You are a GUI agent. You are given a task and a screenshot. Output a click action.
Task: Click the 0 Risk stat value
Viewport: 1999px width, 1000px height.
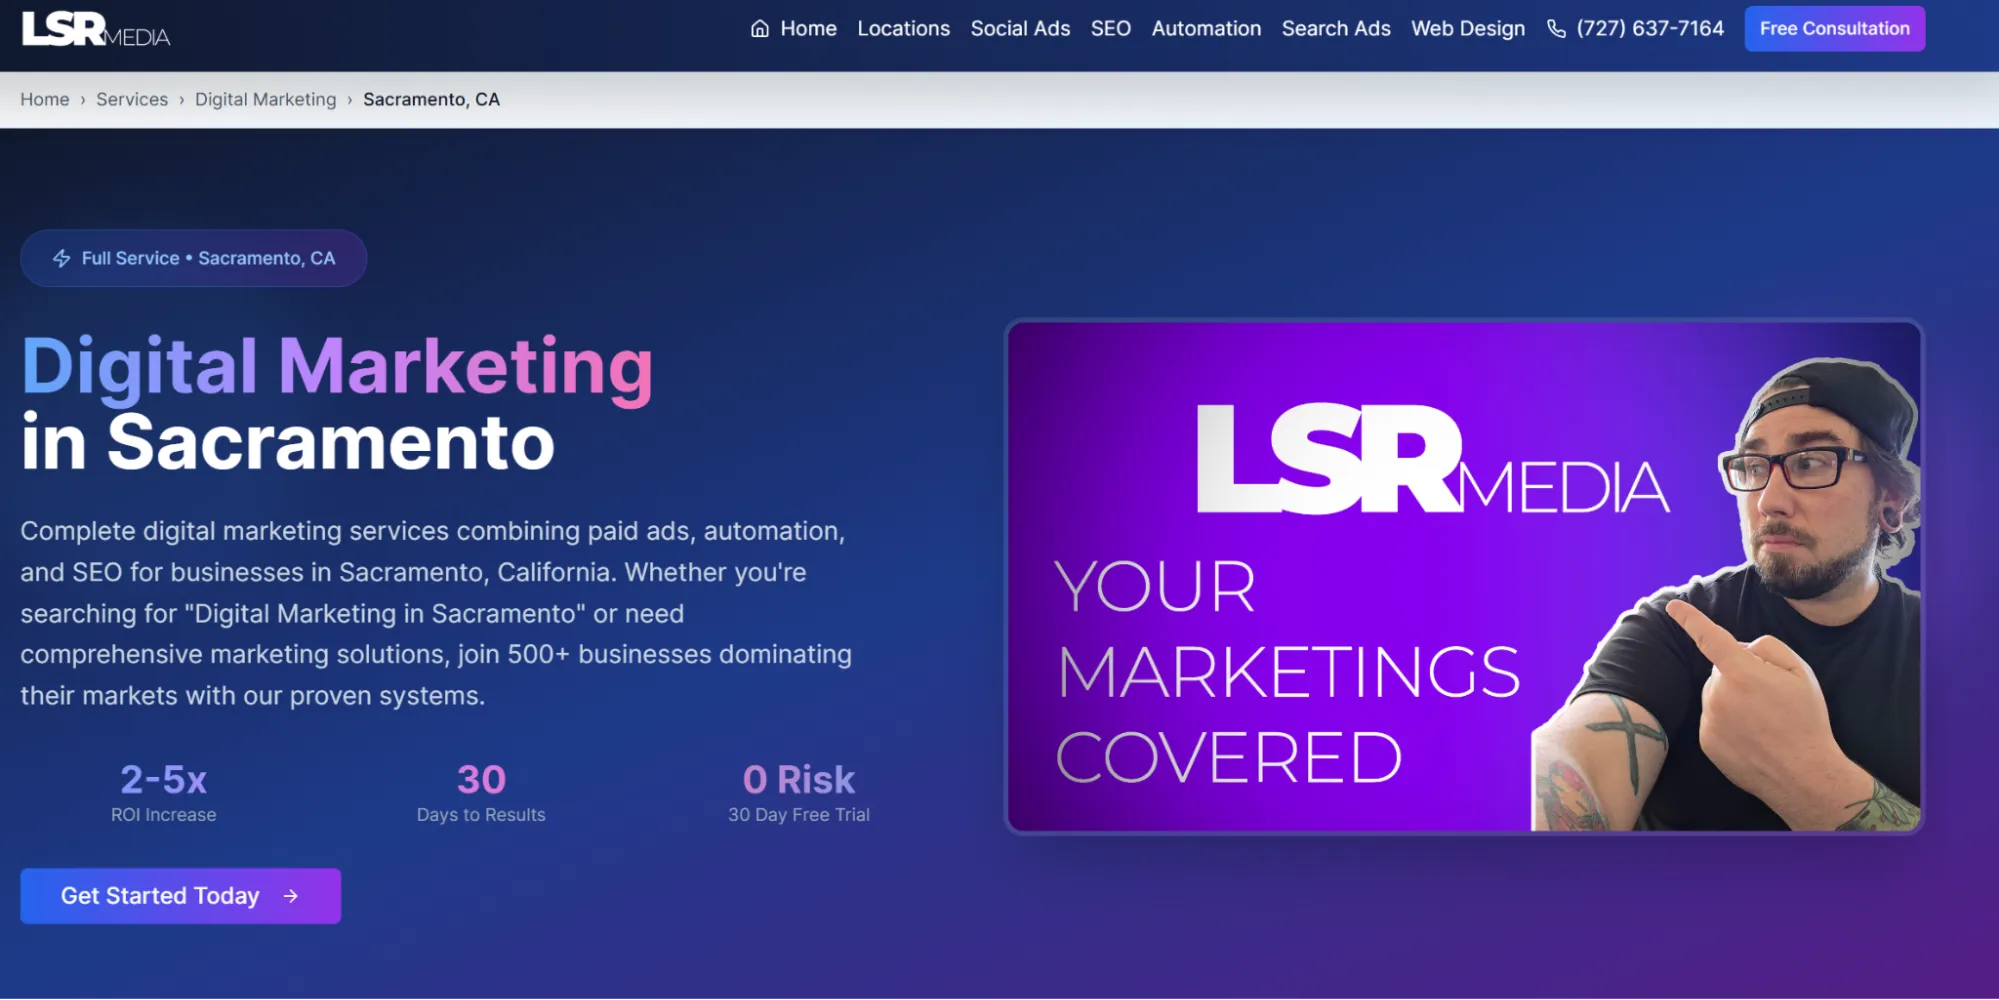799,779
